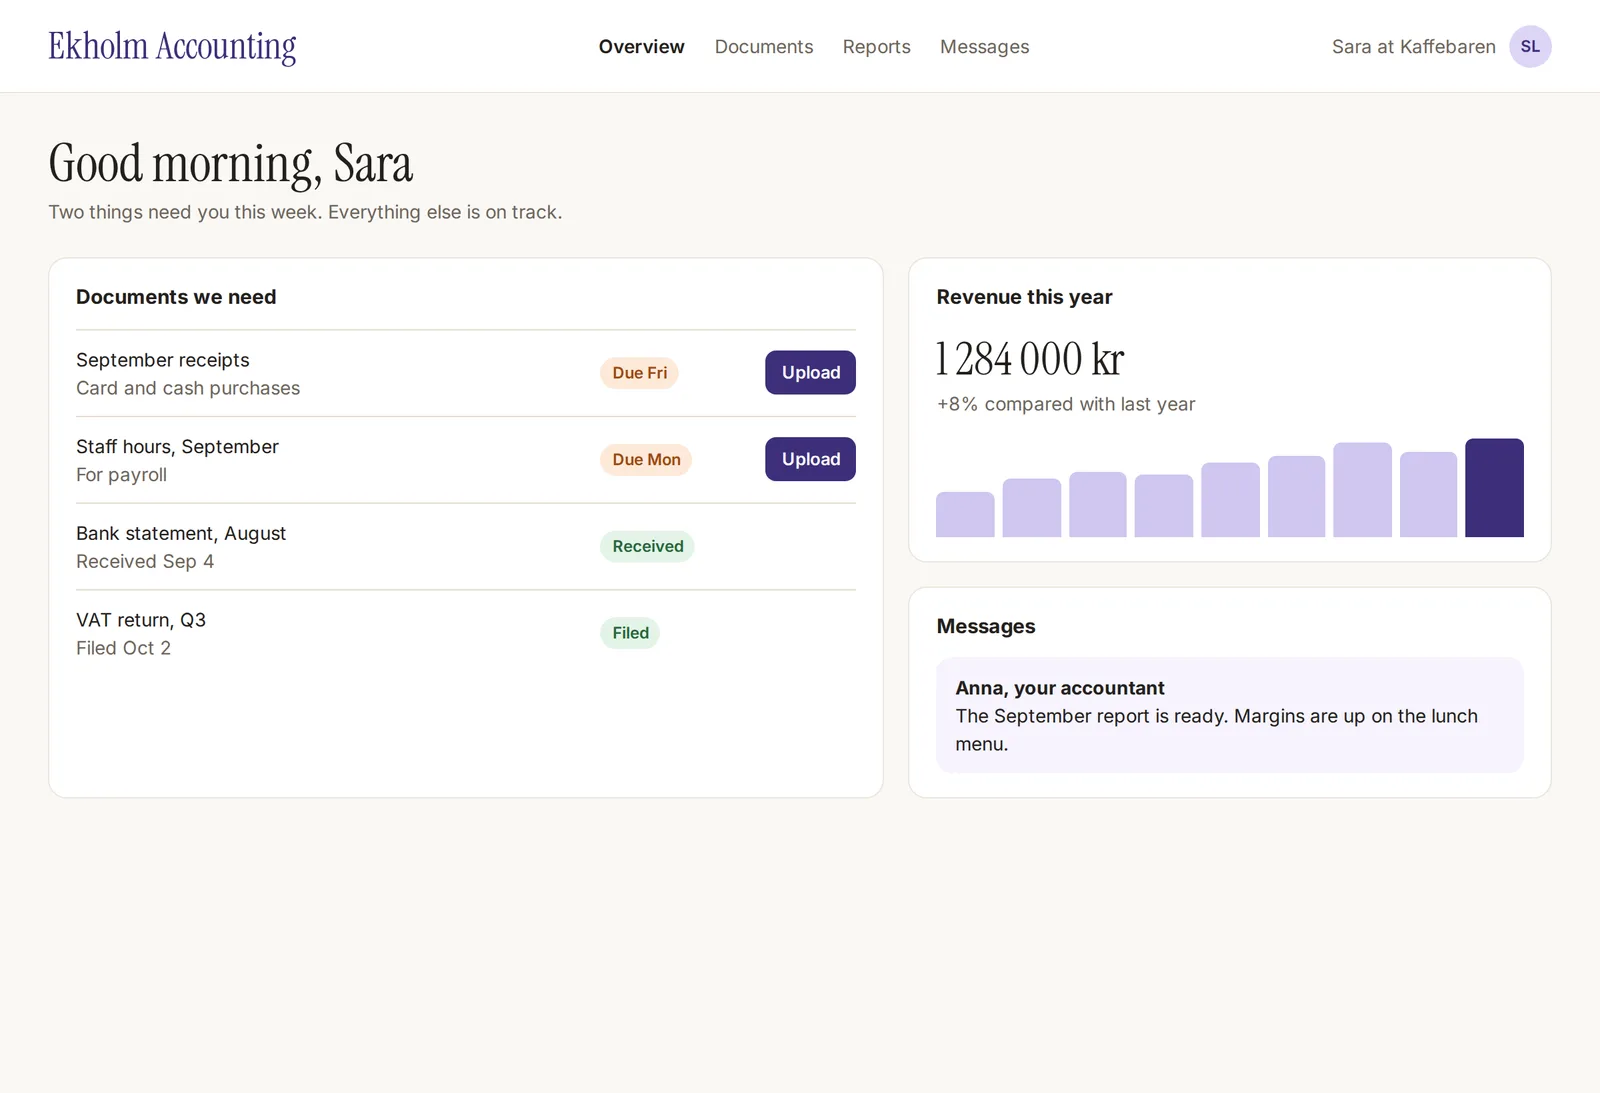
Task: Click the Received Sep 4 note
Action: pos(145,562)
